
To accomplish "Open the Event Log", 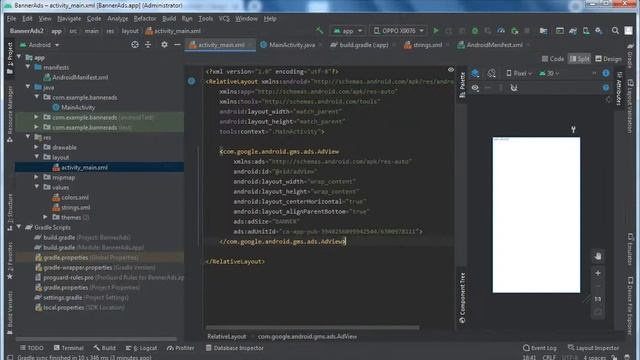I will click(540, 348).
